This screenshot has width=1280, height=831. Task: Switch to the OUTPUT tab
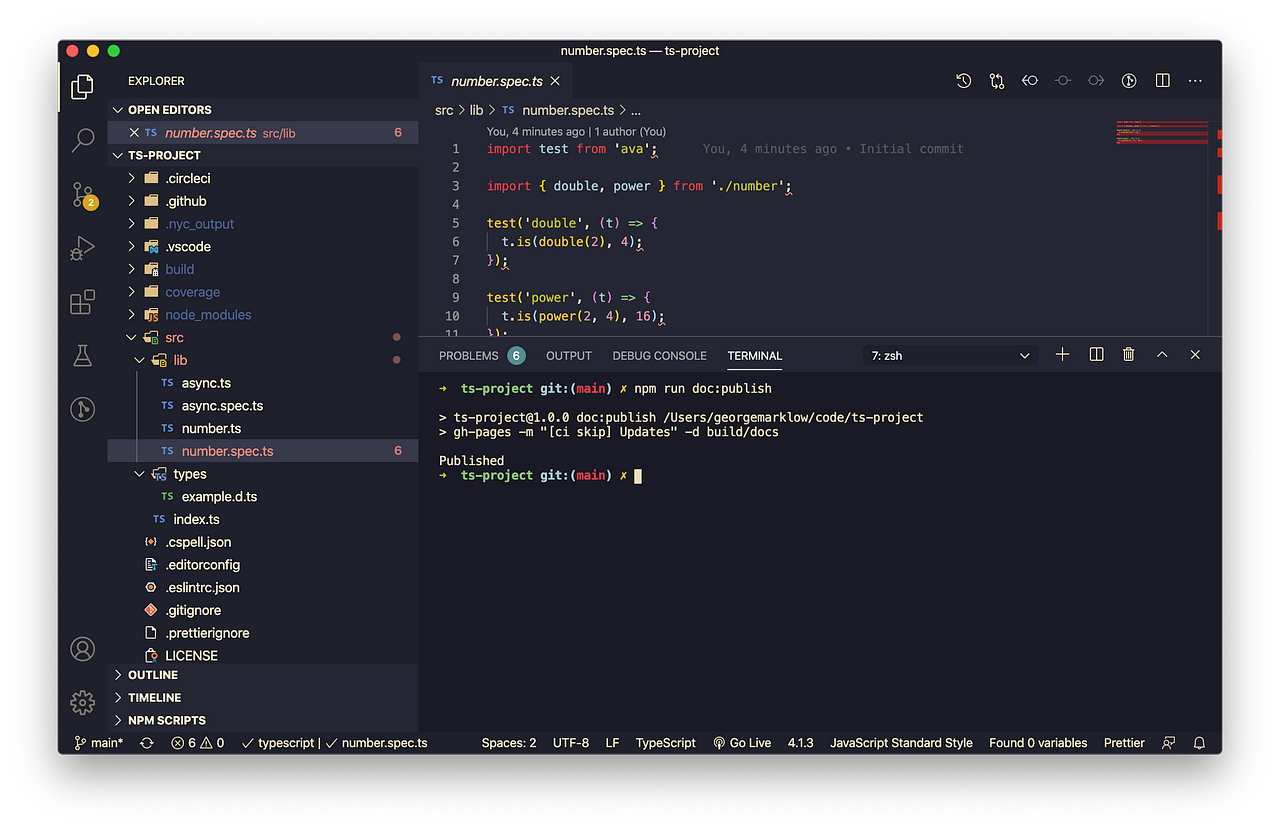tap(568, 355)
